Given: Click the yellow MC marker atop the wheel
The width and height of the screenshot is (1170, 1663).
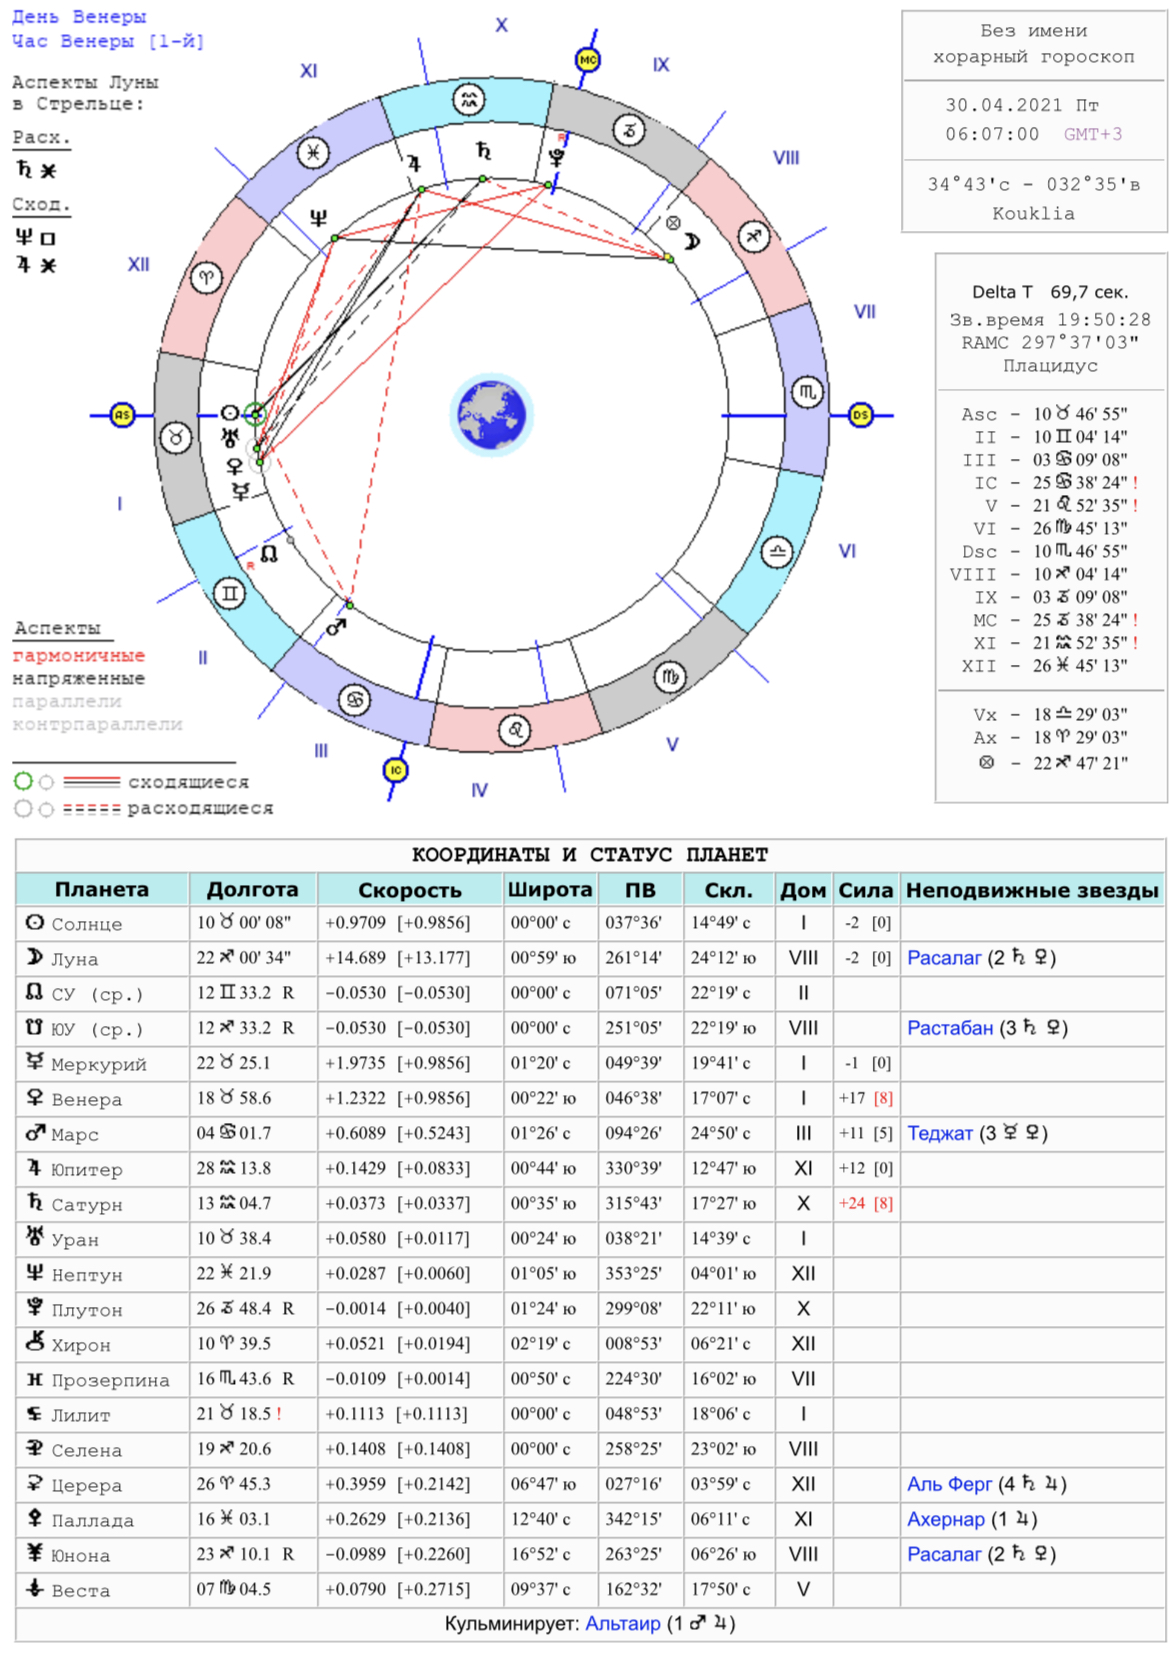Looking at the screenshot, I should pos(587,60).
